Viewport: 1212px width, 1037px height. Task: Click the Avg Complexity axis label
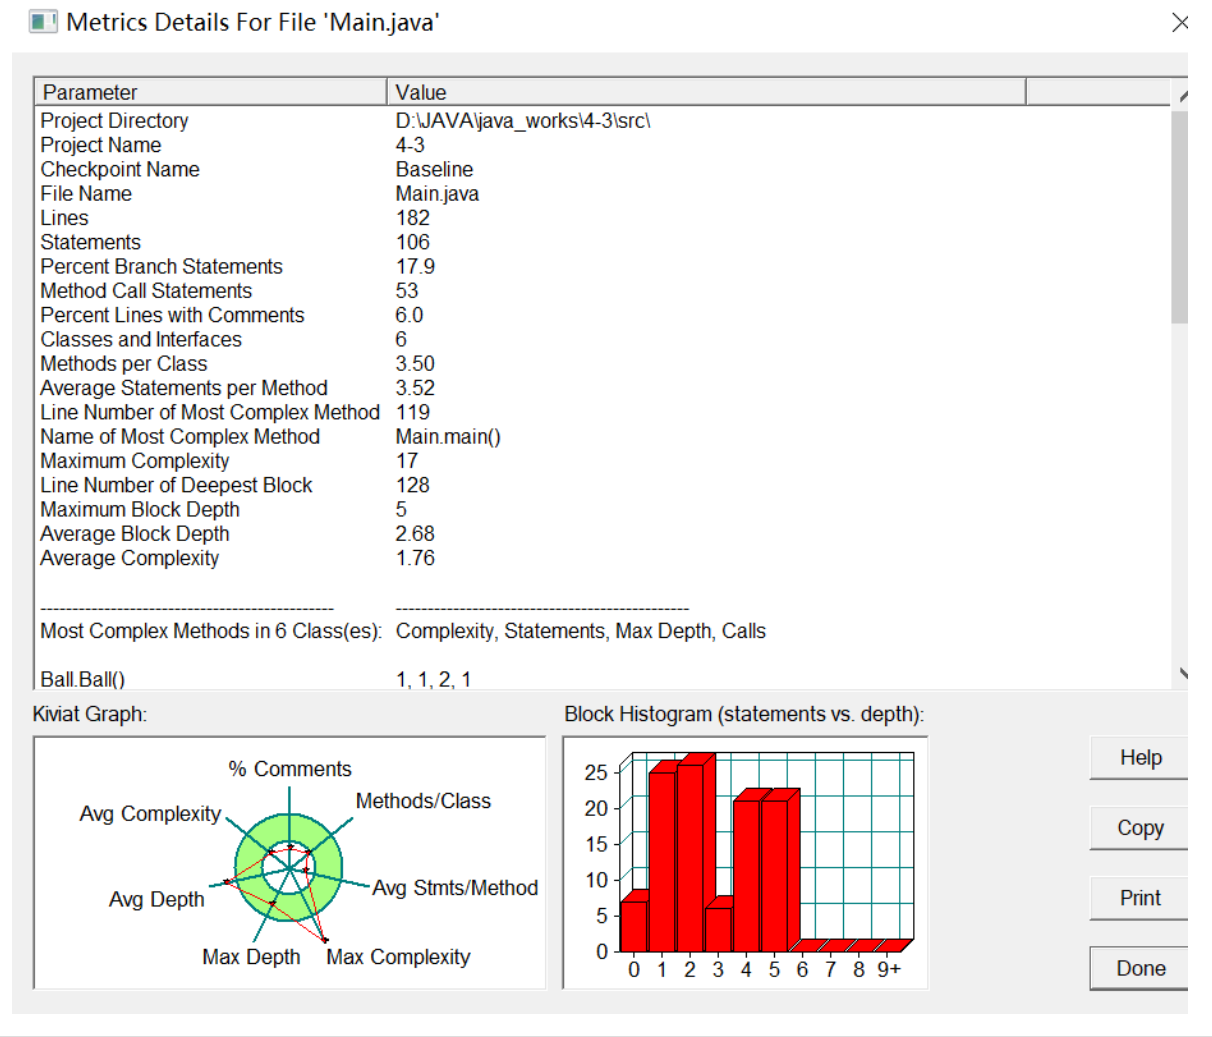150,814
